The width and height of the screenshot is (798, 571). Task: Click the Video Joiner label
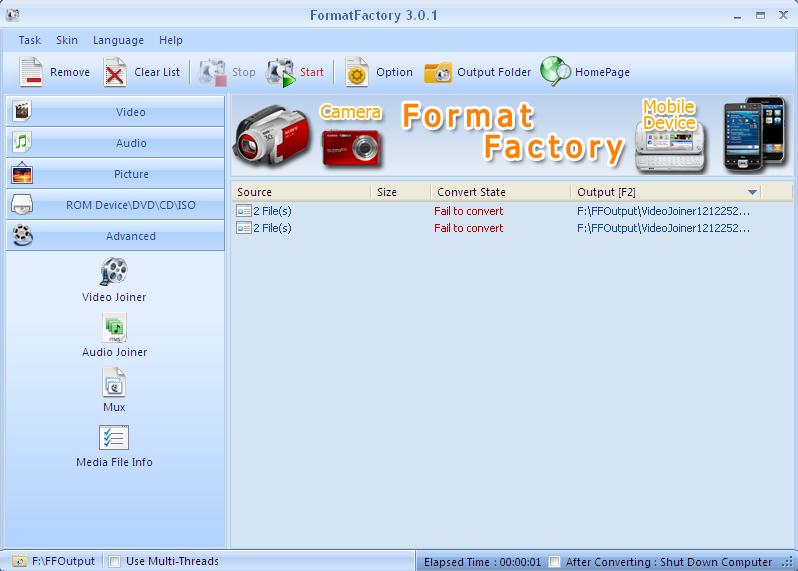(114, 297)
